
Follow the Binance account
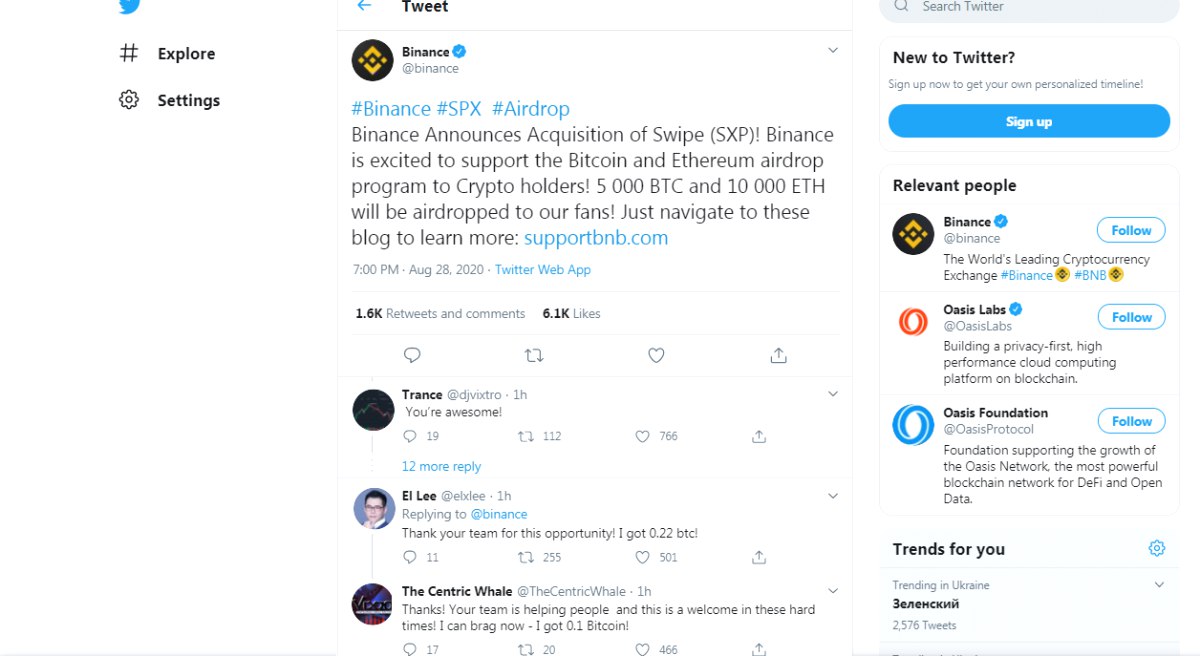(1131, 230)
